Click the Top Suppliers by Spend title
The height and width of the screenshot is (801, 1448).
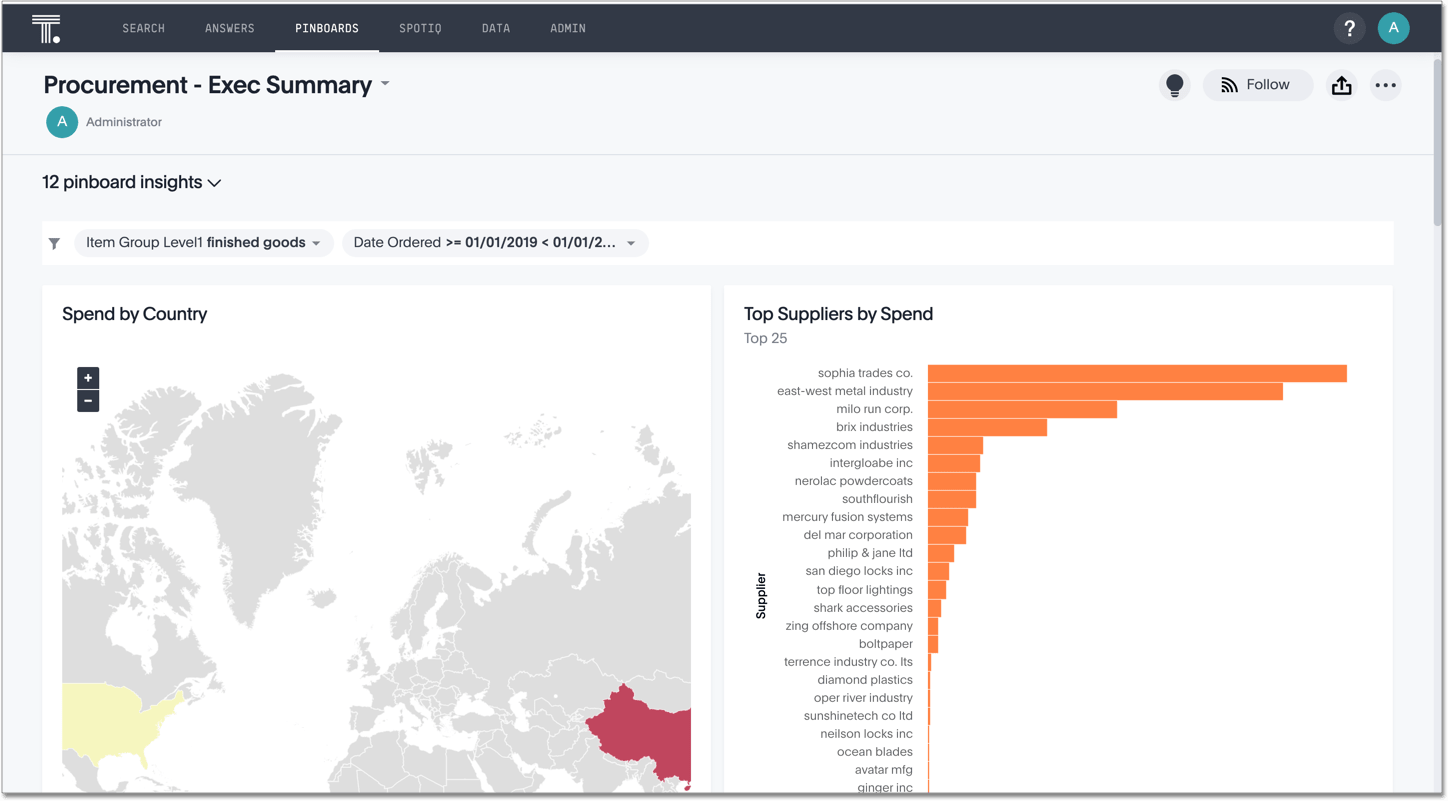838,314
